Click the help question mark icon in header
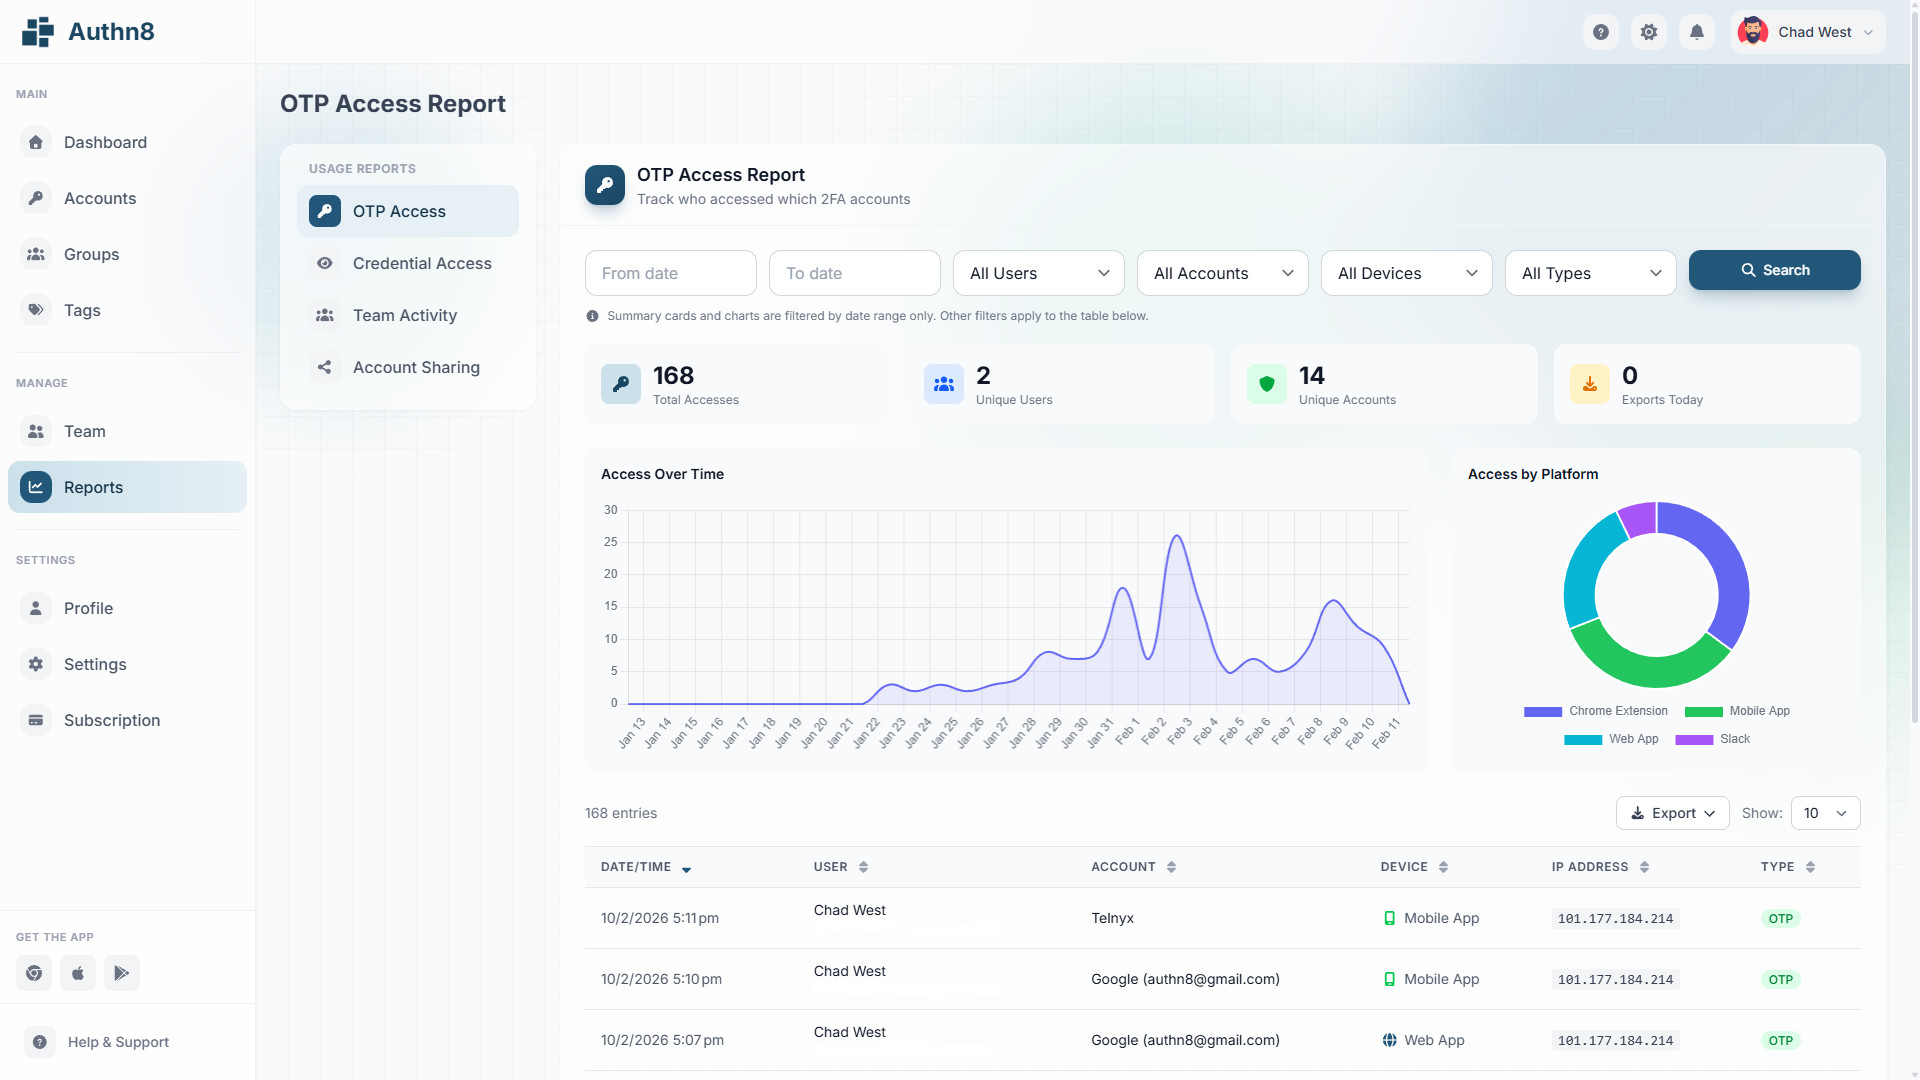This screenshot has width=1920, height=1080. pyautogui.click(x=1601, y=32)
